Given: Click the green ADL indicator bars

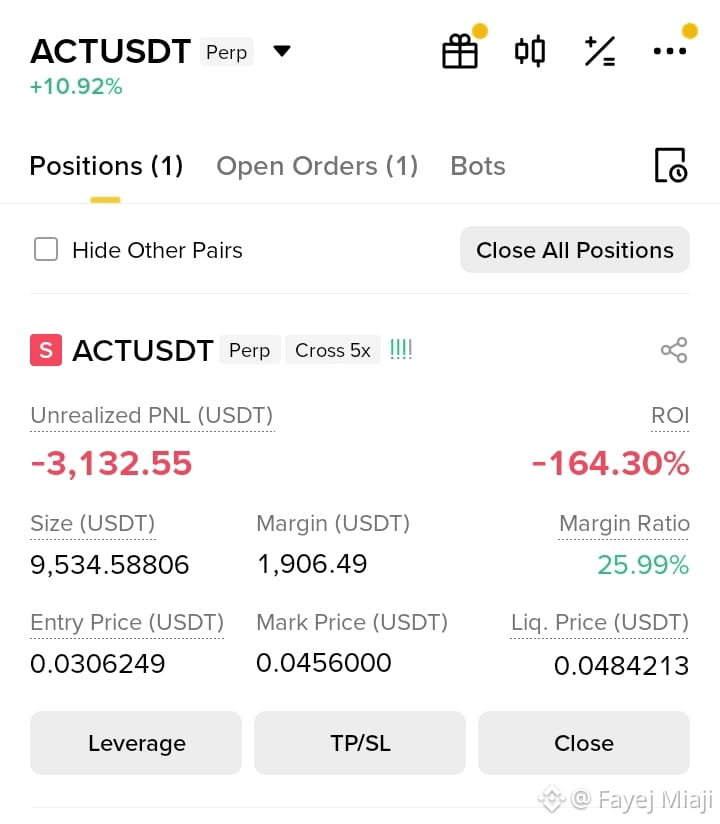Looking at the screenshot, I should (401, 349).
